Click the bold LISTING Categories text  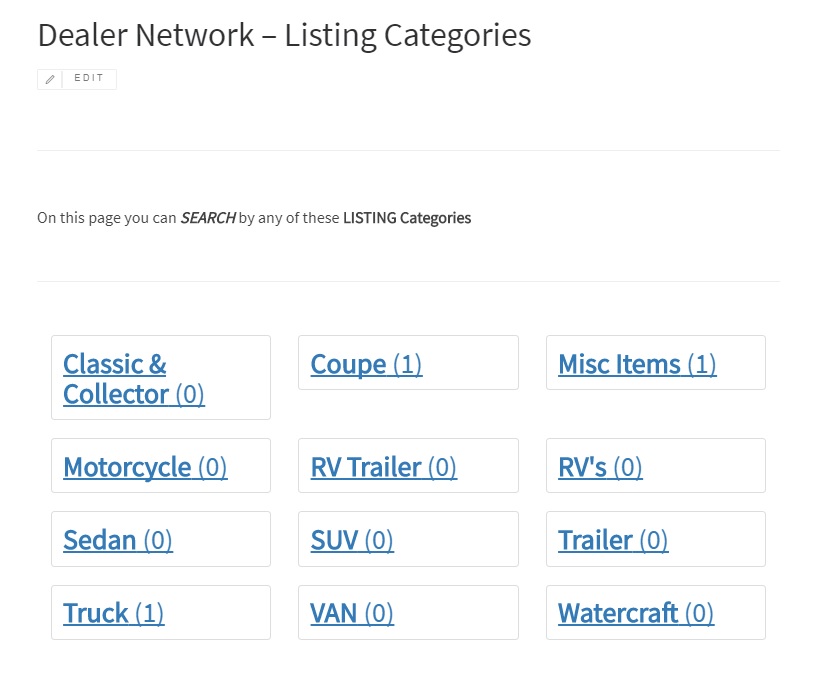pyautogui.click(x=407, y=218)
